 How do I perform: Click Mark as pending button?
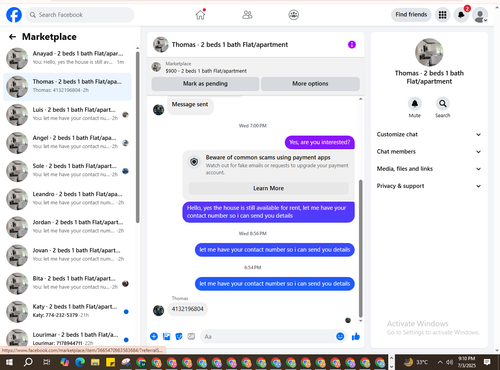[205, 84]
